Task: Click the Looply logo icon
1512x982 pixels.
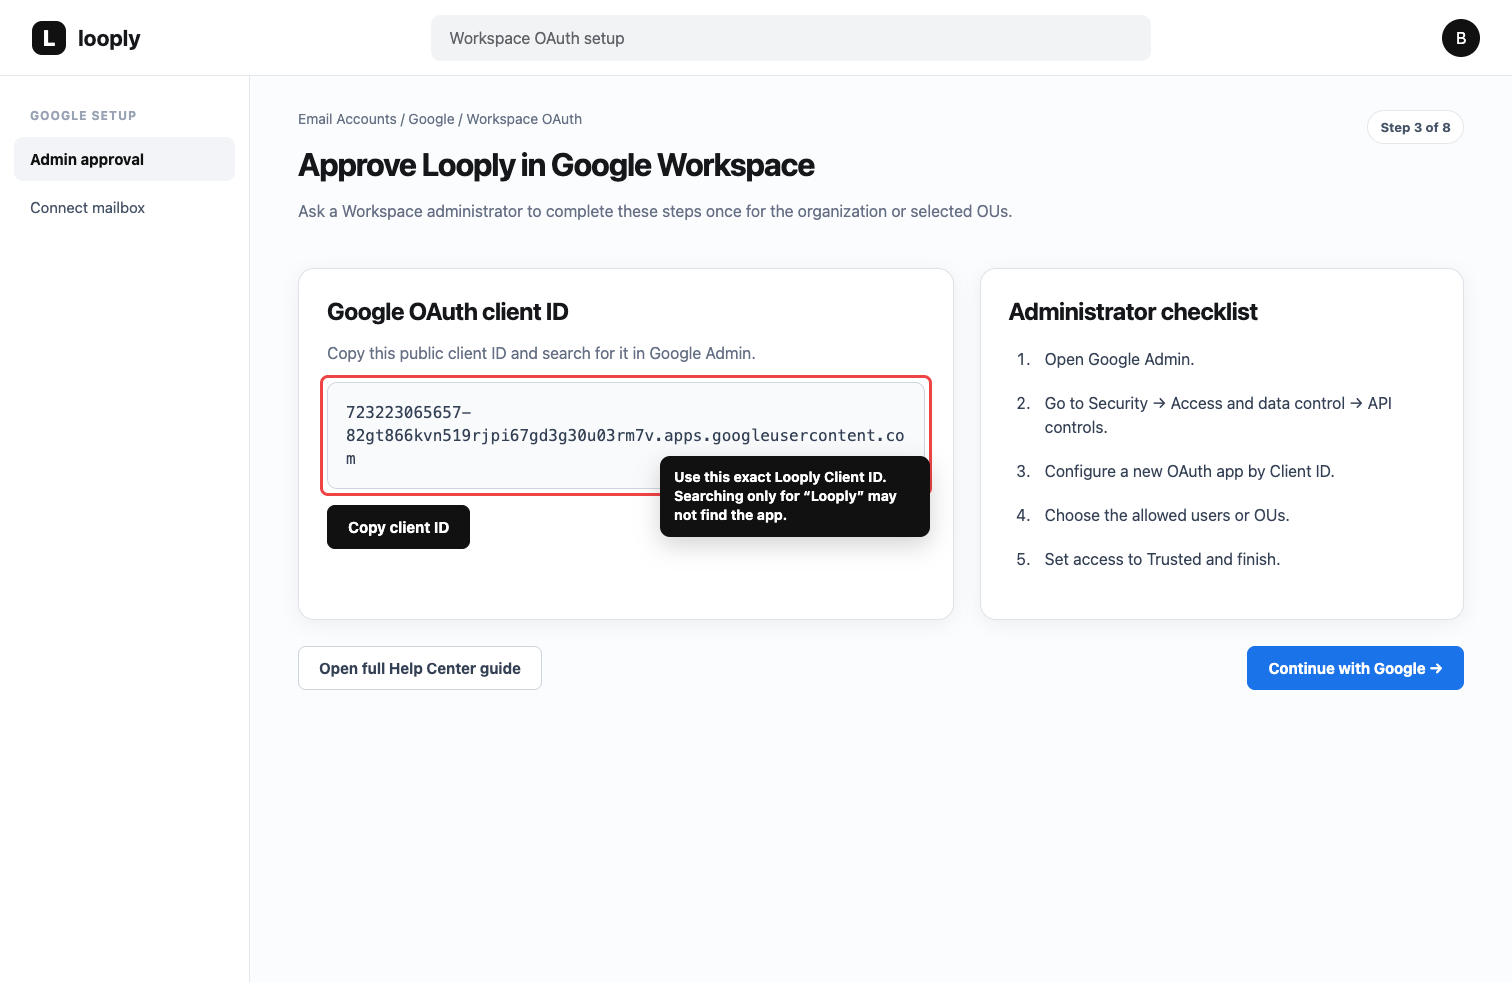Action: tap(49, 38)
